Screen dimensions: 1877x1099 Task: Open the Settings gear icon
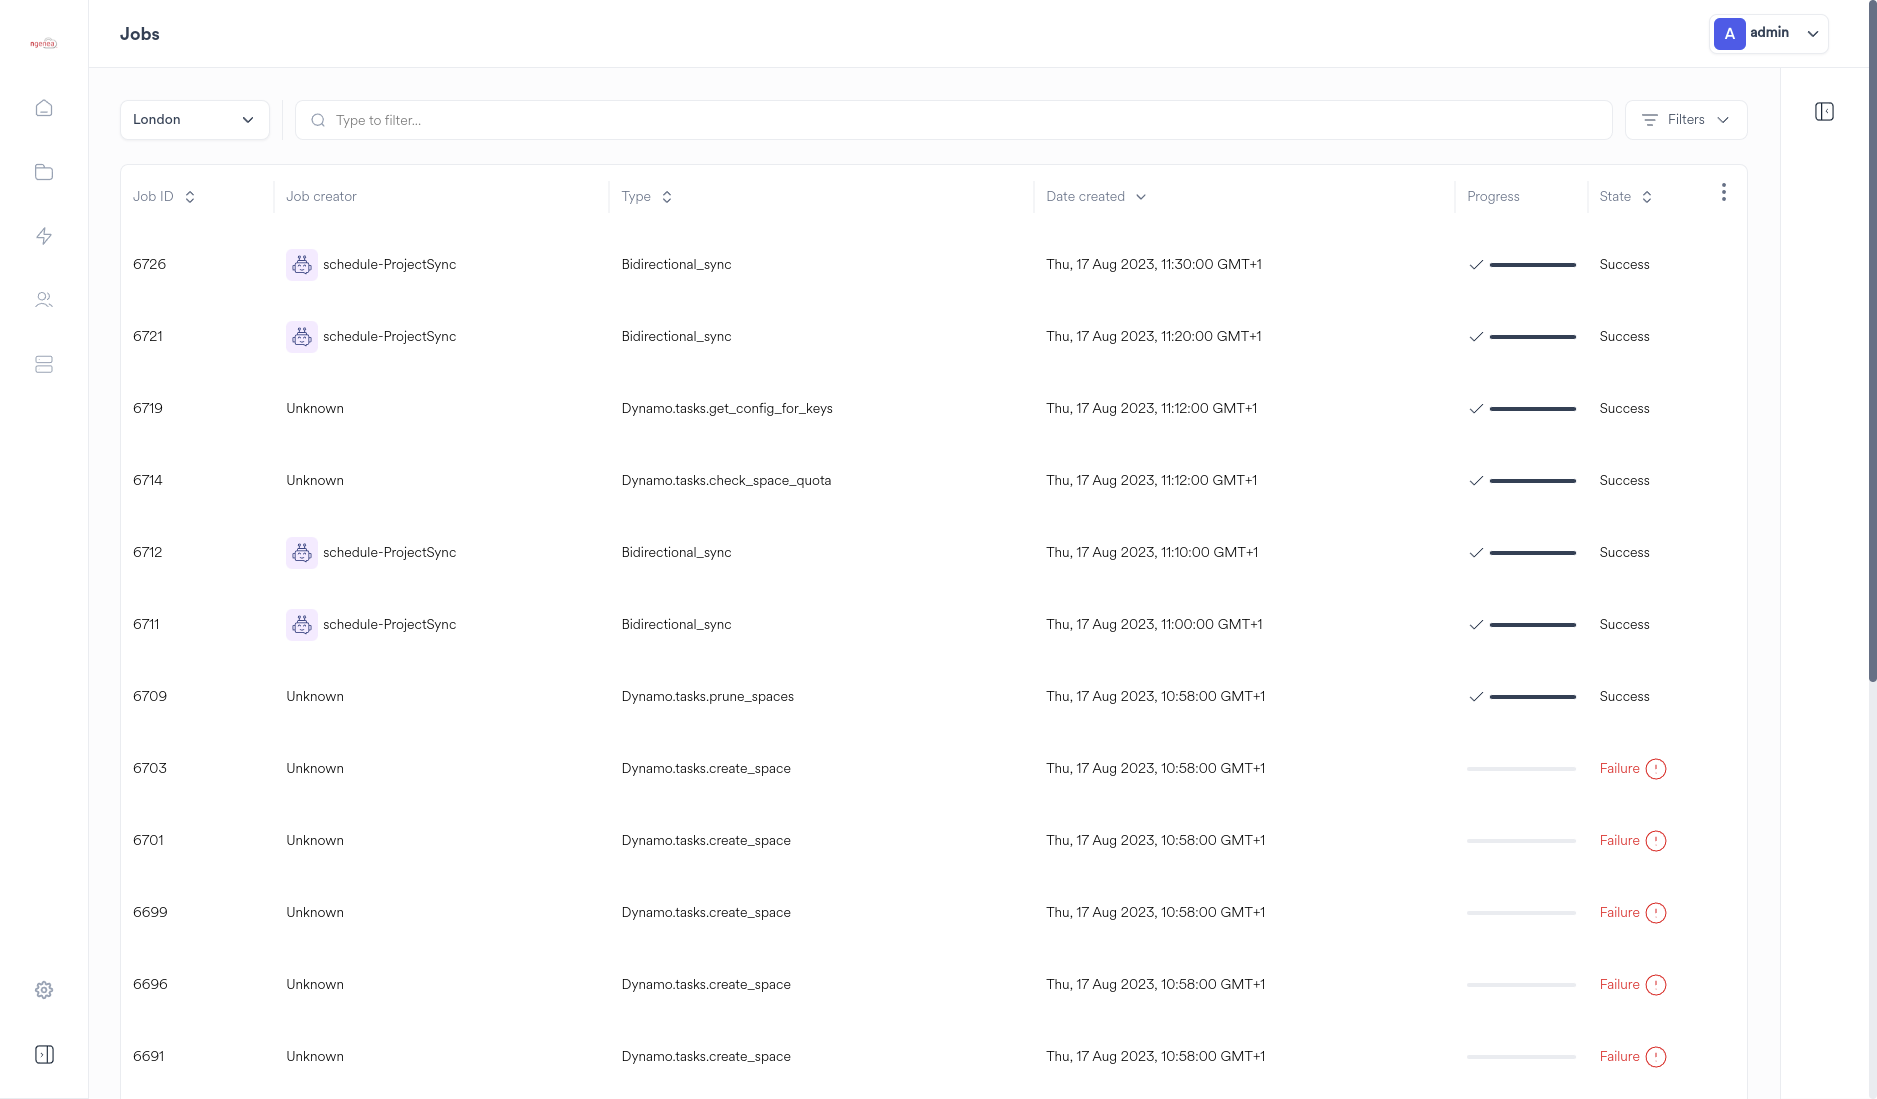[x=44, y=989]
